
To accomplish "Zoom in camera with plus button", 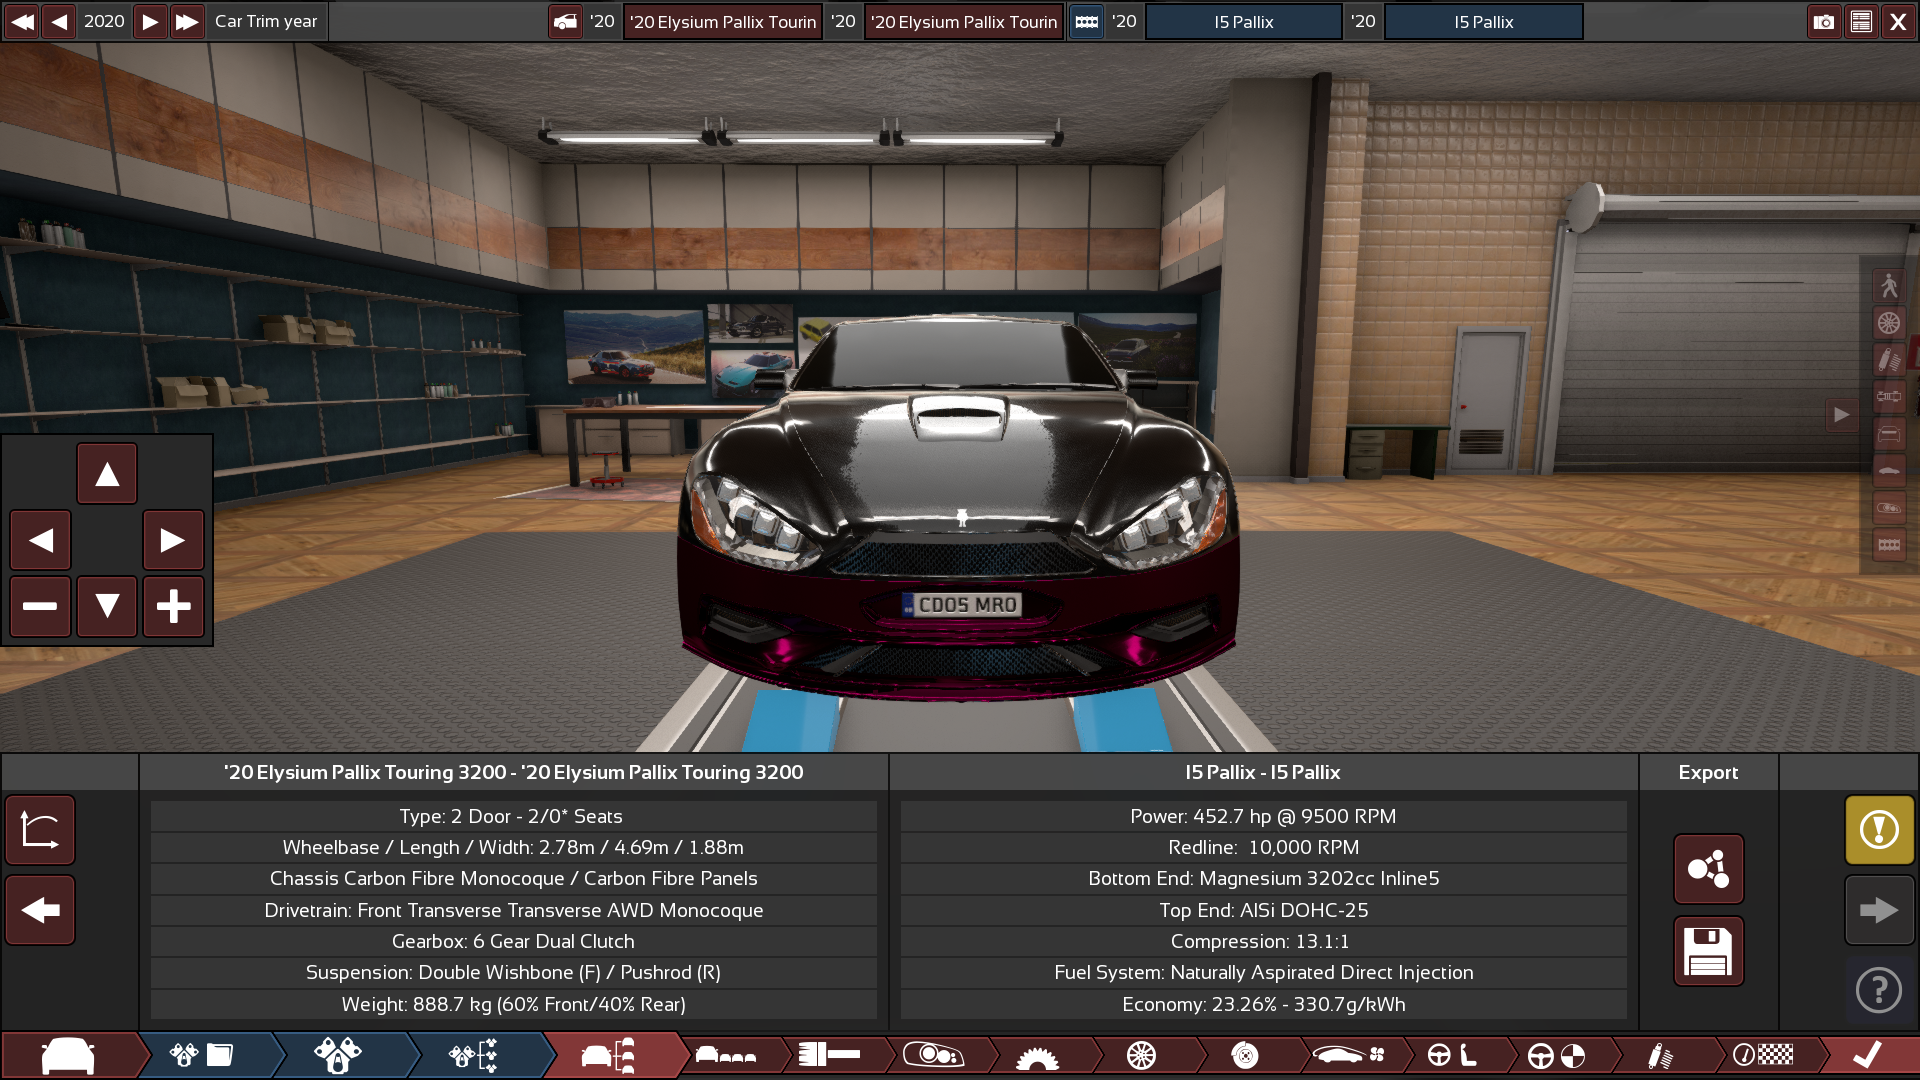I will click(173, 606).
